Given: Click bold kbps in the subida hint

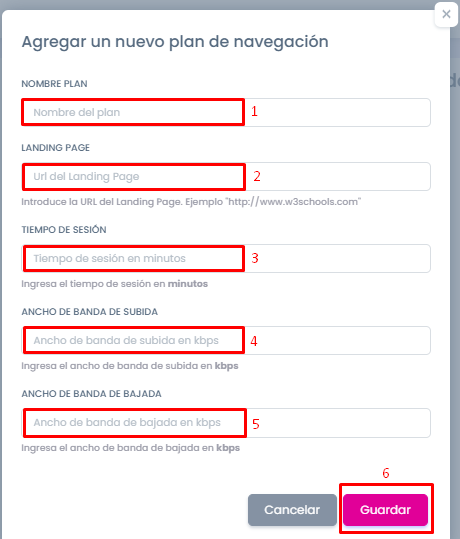Looking at the screenshot, I should pyautogui.click(x=227, y=366).
